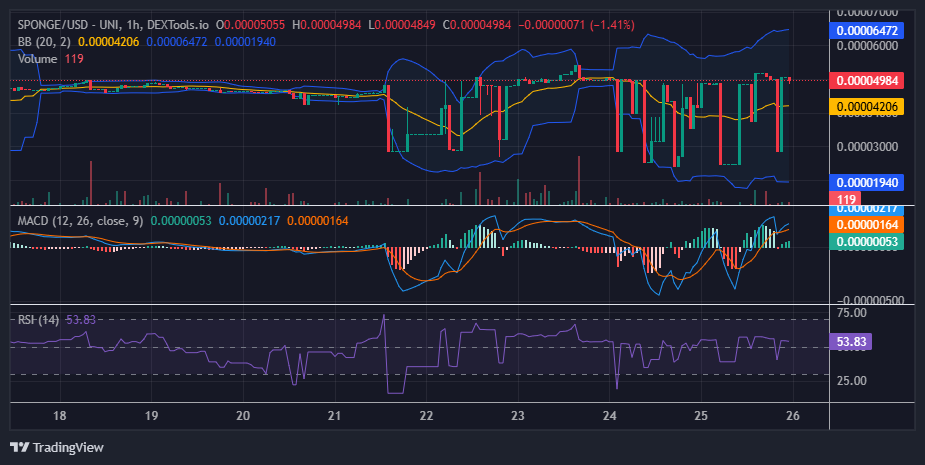Click date 20 on the time axis

[x=243, y=415]
